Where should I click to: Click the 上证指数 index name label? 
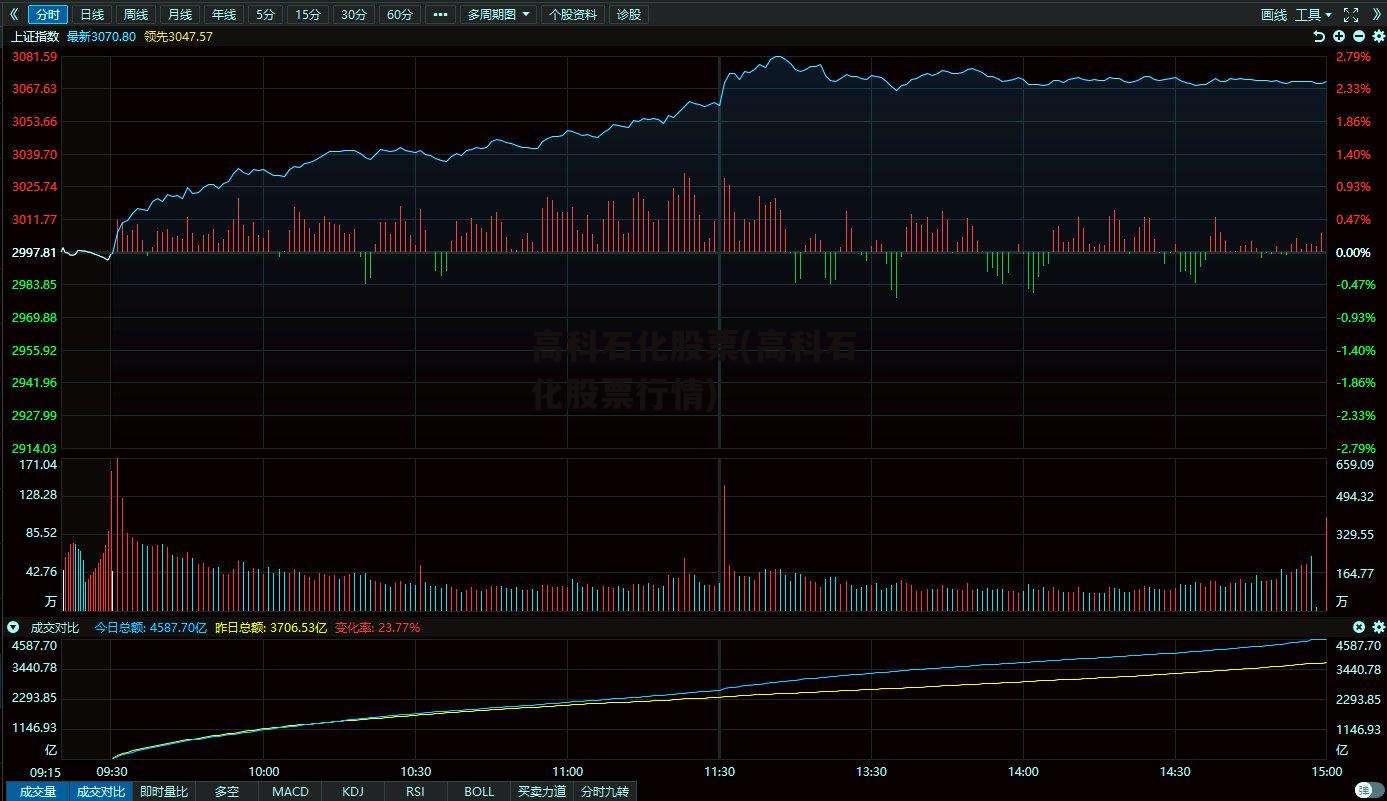point(35,36)
